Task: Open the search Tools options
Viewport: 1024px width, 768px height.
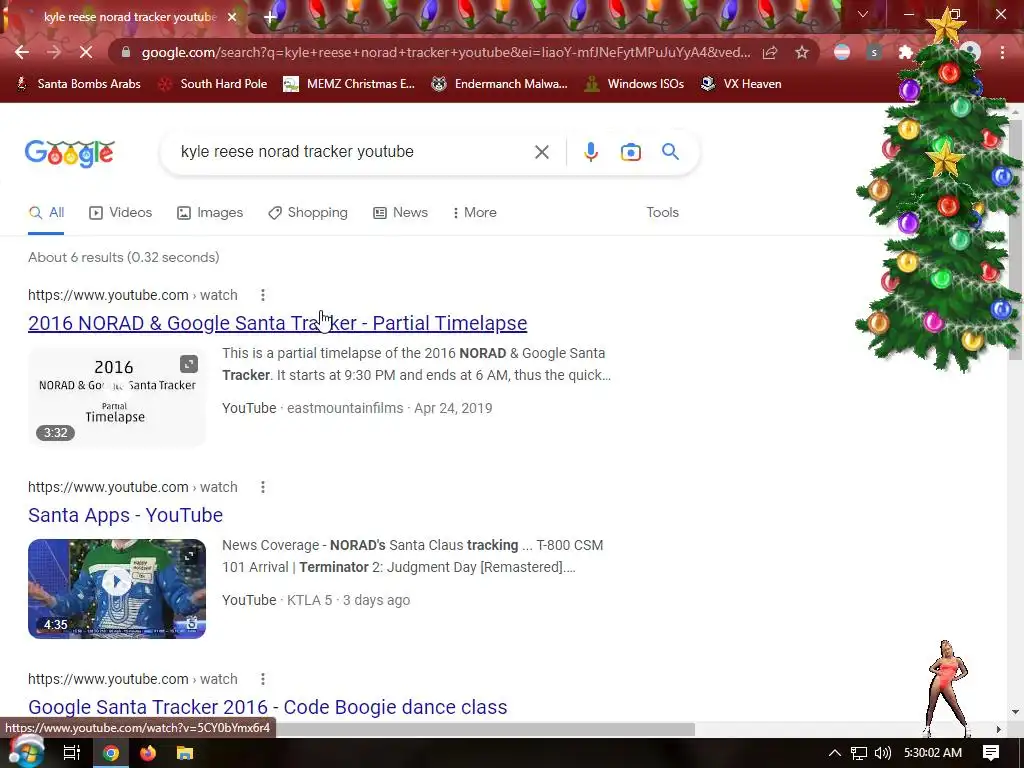Action: pyautogui.click(x=662, y=213)
